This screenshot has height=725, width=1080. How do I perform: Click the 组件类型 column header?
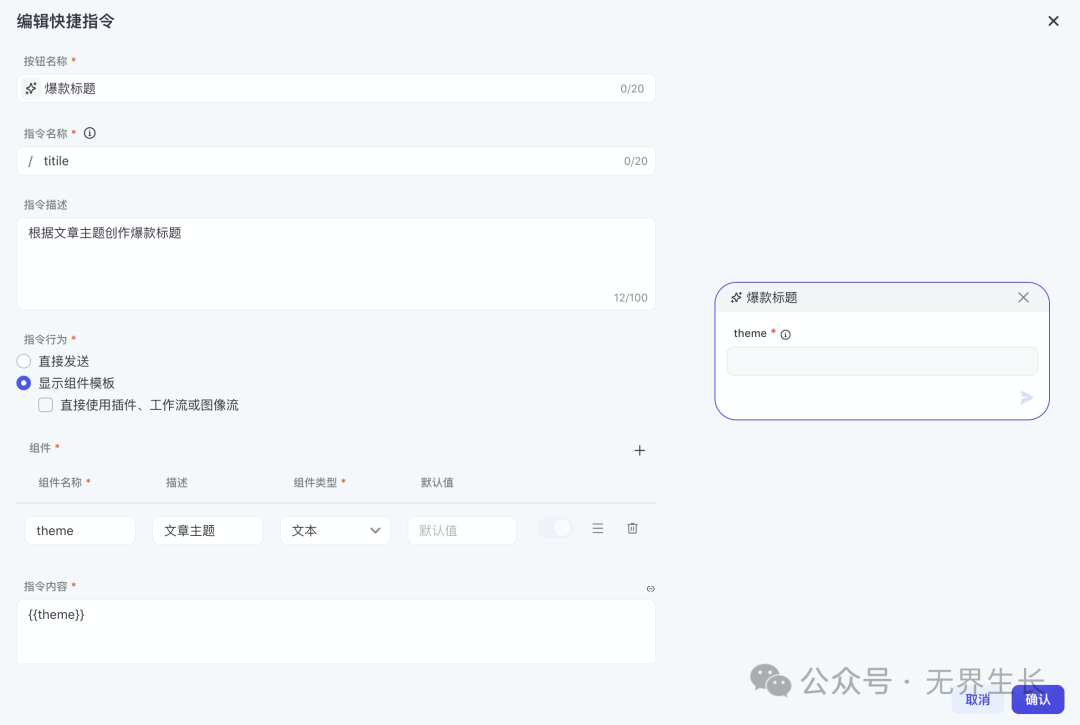click(315, 483)
